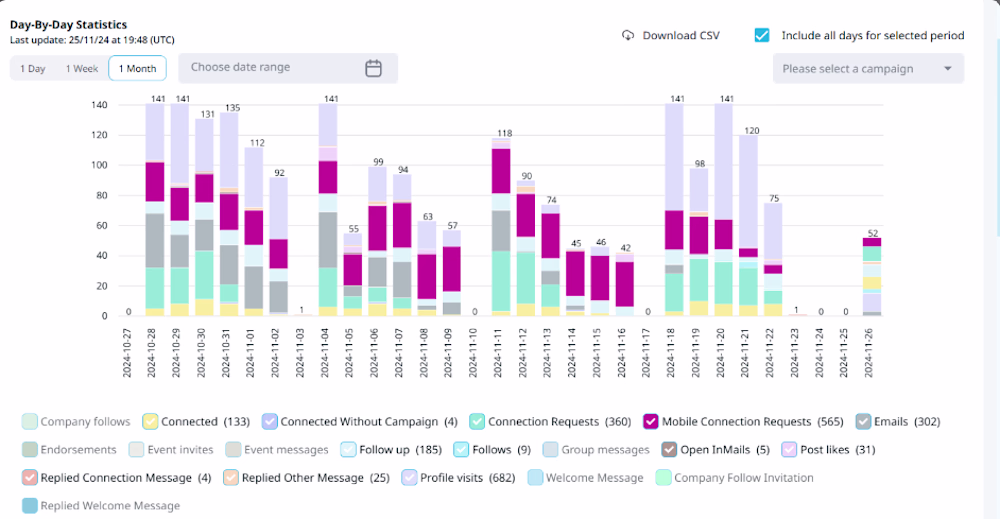Click the bar for 2024-11-04
Screen dimensions: 1000x519
pyautogui.click(x=328, y=210)
